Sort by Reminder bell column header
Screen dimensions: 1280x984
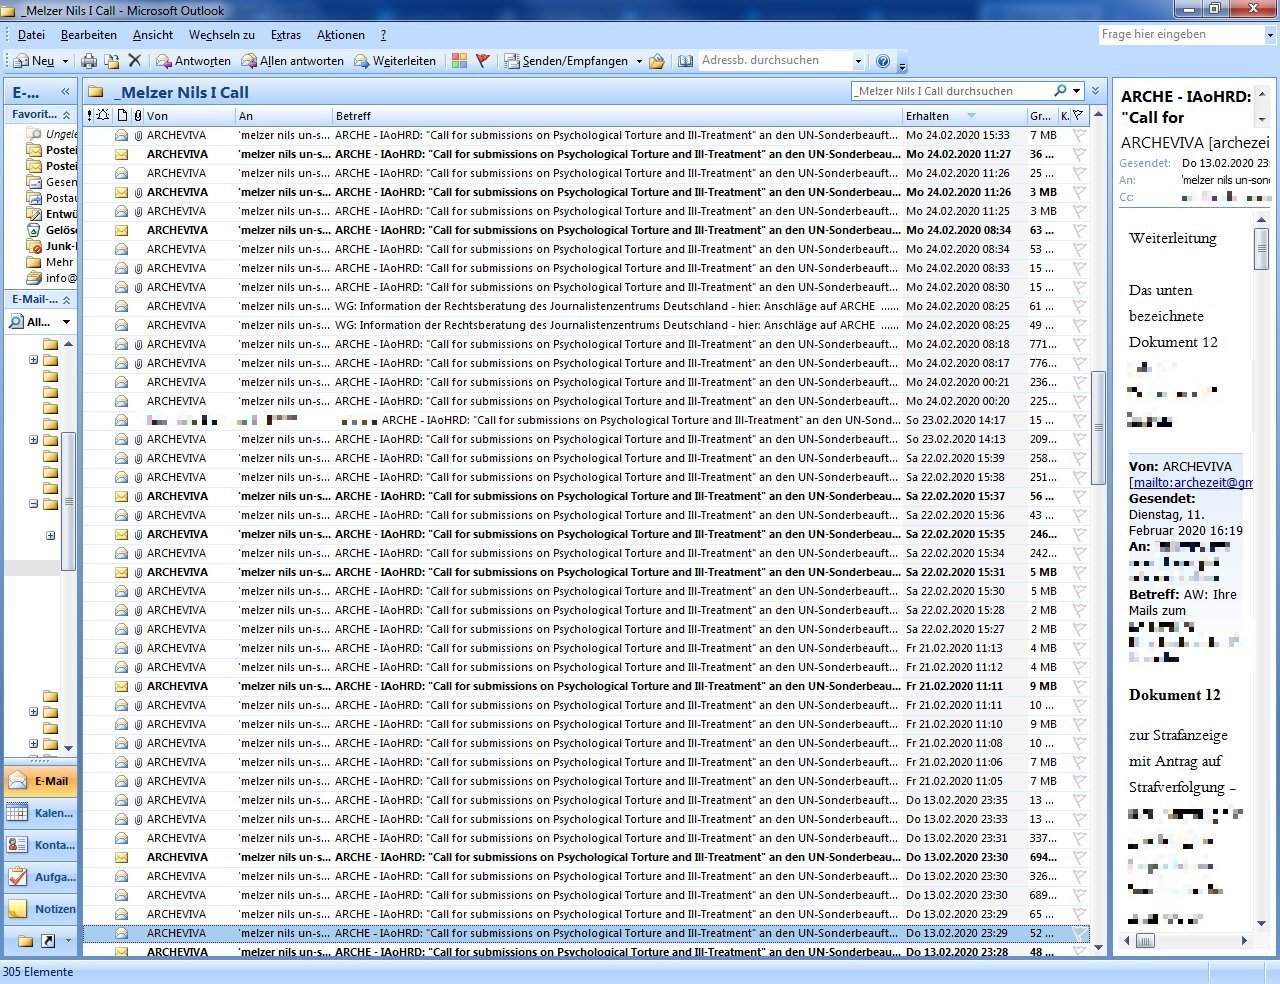[x=103, y=116]
